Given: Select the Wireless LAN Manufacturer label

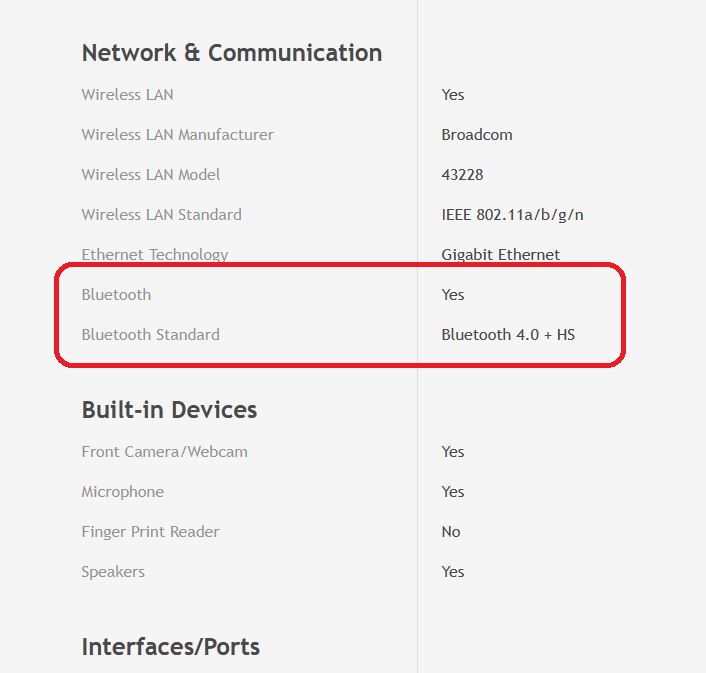Looking at the screenshot, I should point(177,135).
